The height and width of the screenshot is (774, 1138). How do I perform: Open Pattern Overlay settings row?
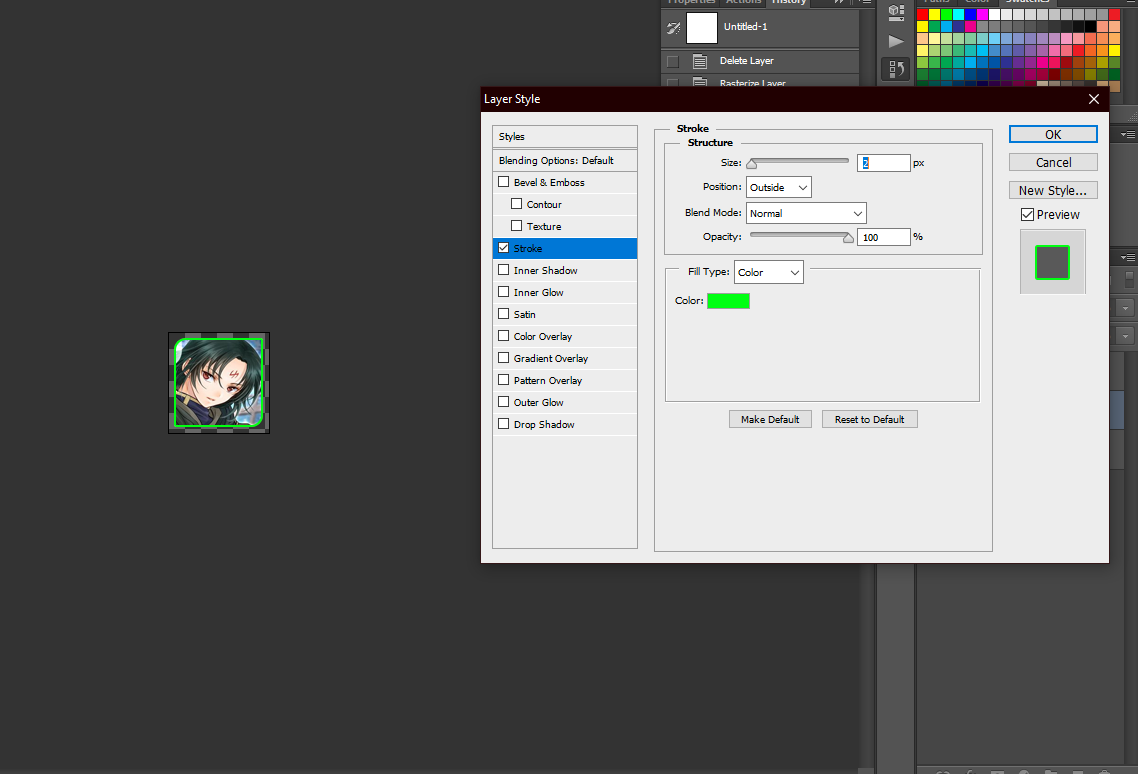[565, 380]
